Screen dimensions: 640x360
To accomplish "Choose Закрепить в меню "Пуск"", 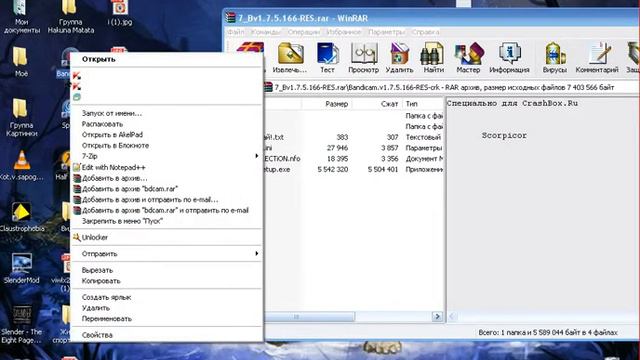I will click(167, 221).
